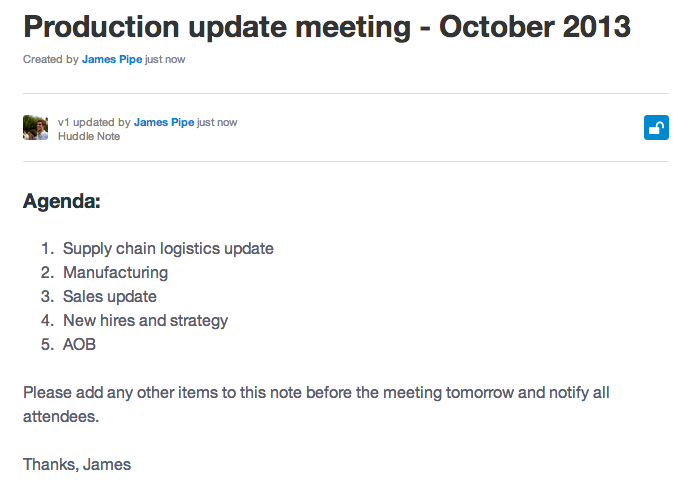The height and width of the screenshot is (498, 691).
Task: Click the v1 version label
Action: (x=63, y=123)
